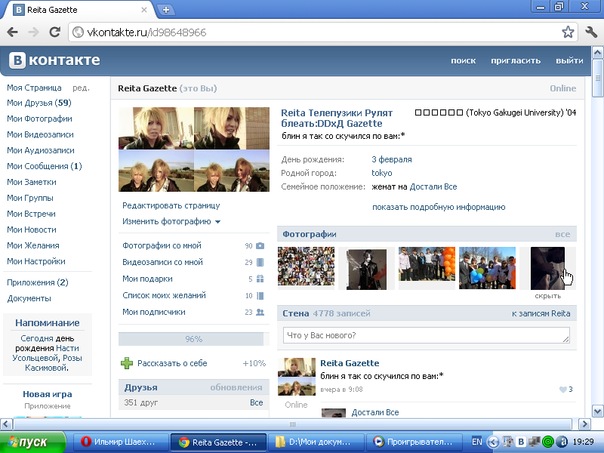Click the Что у Вас нового? field
This screenshot has height=453, width=604.
[428, 335]
